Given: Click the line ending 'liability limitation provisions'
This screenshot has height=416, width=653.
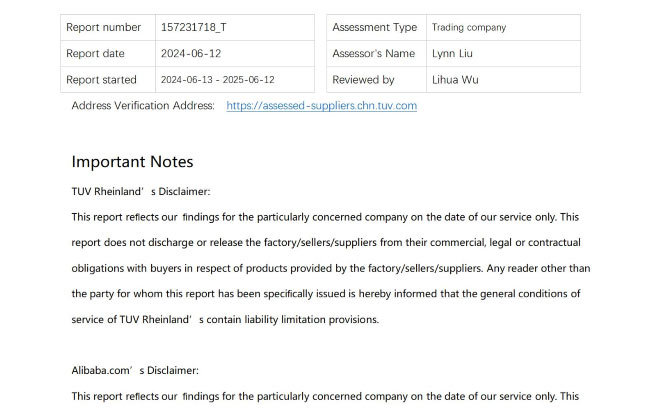Looking at the screenshot, I should pyautogui.click(x=225, y=319).
